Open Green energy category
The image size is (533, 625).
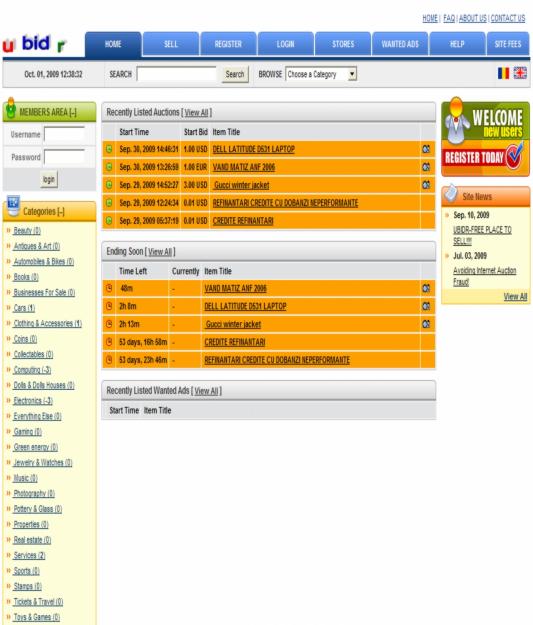35,447
